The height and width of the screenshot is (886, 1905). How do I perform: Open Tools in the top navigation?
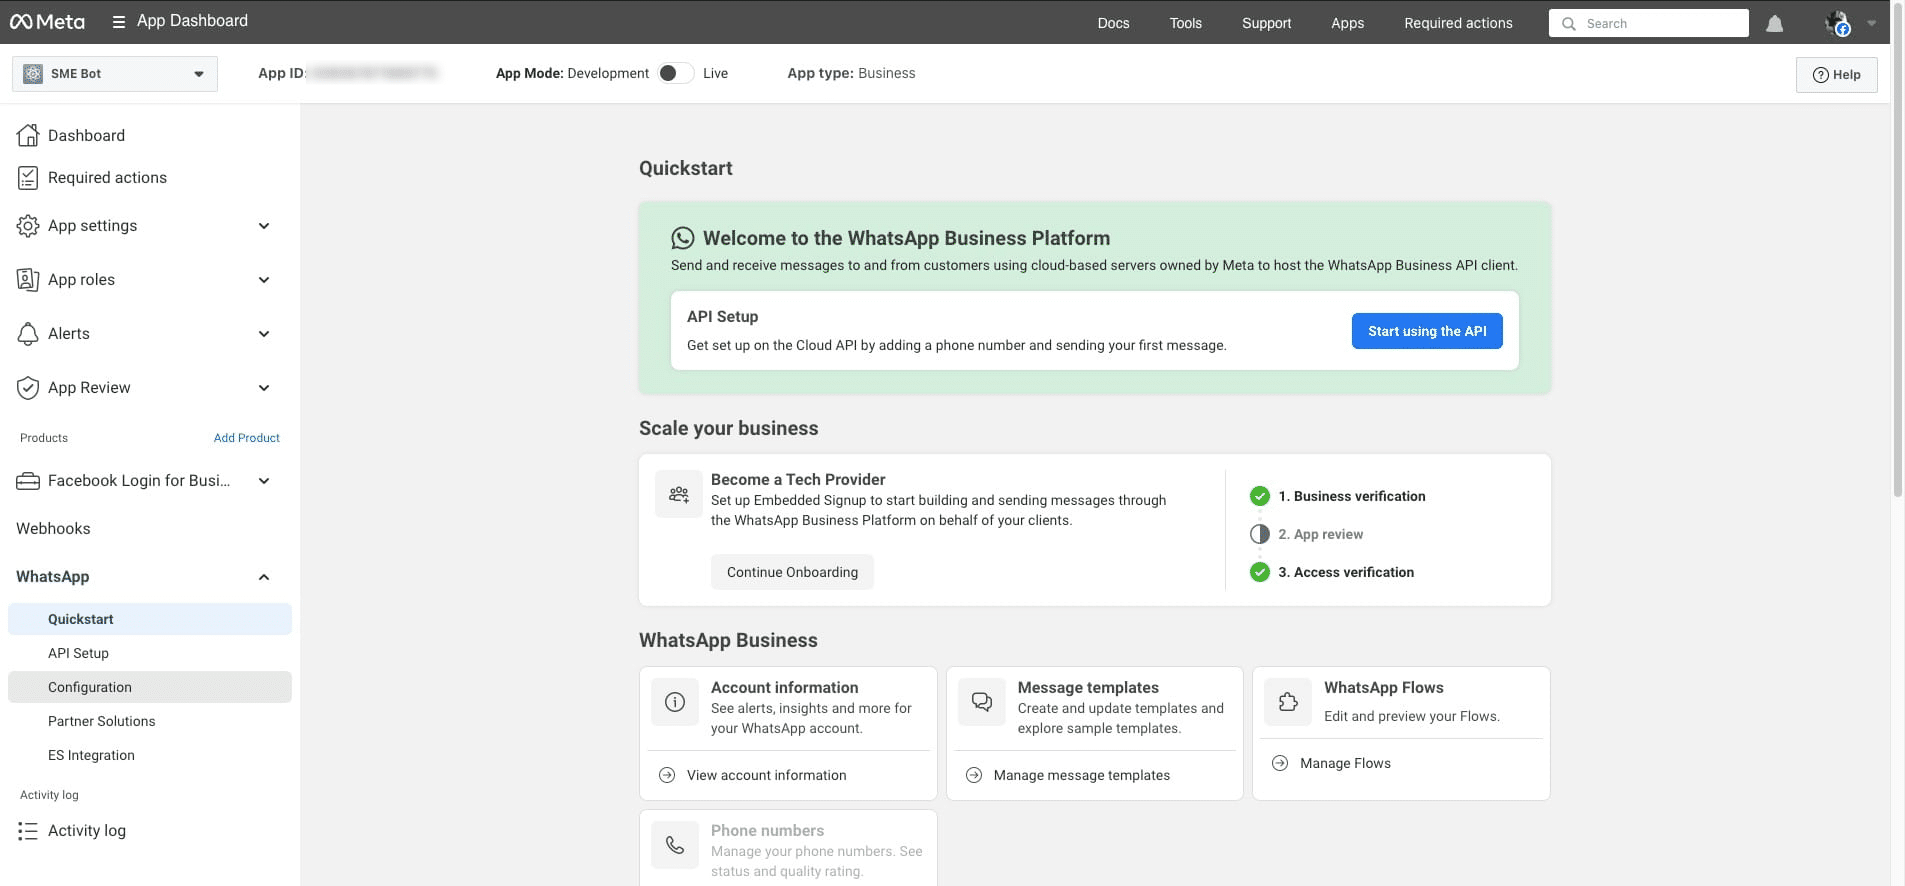1186,23
